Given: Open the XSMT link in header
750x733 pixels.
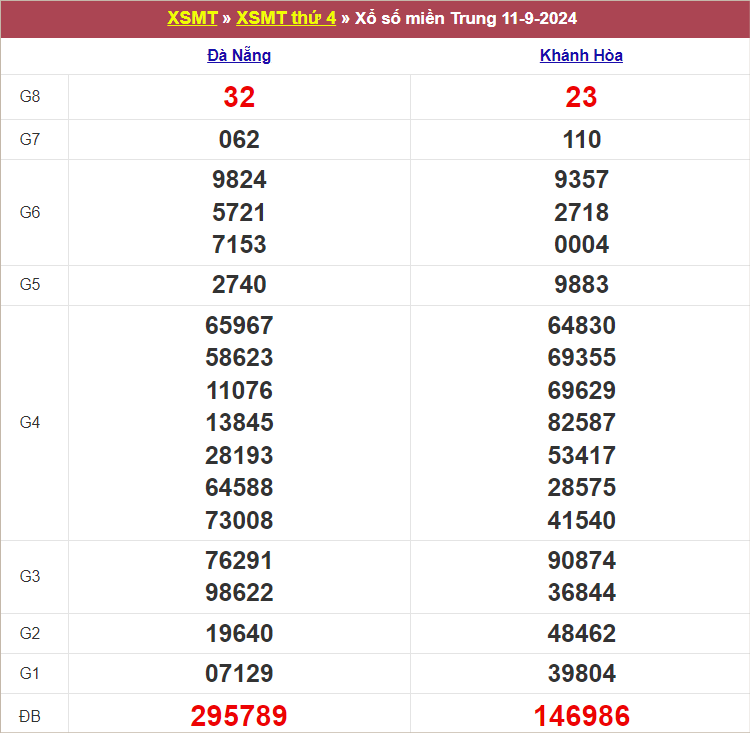Looking at the screenshot, I should (x=192, y=18).
